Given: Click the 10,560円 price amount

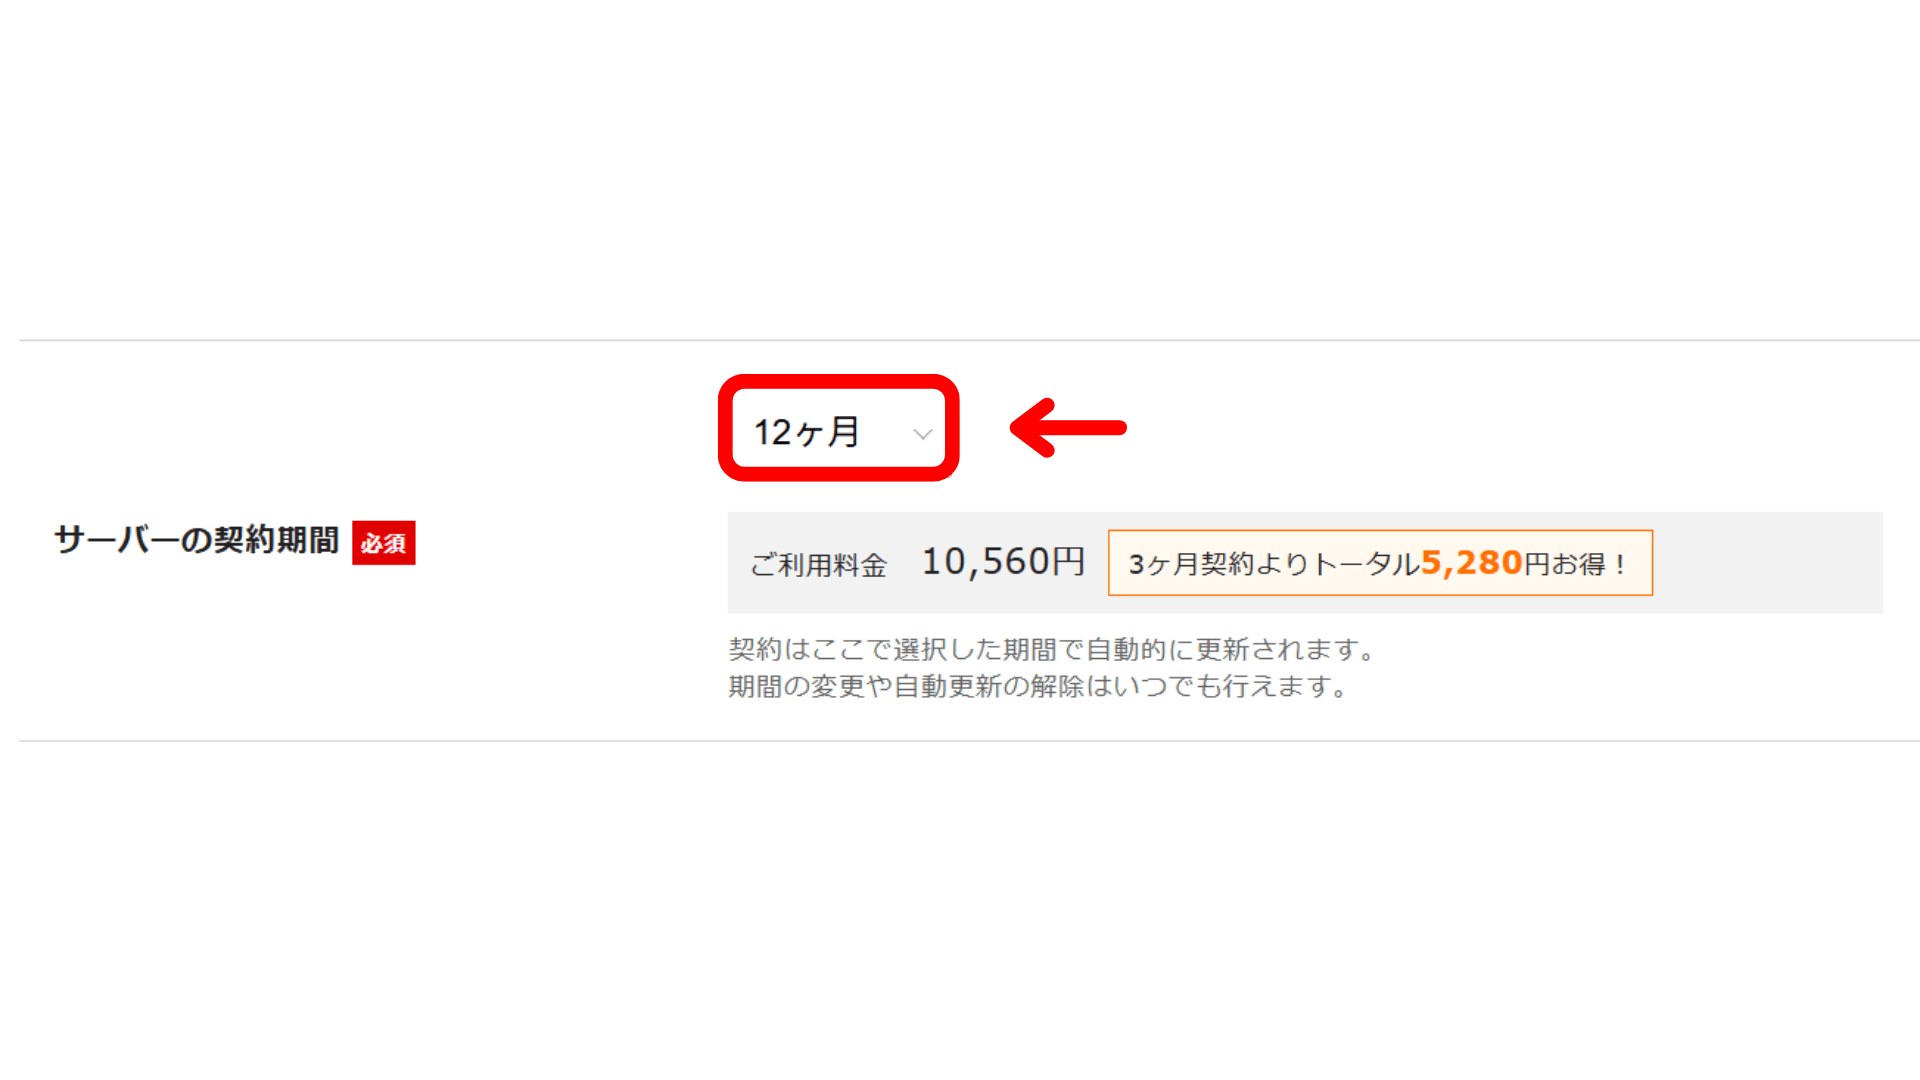Looking at the screenshot, I should 1003,562.
